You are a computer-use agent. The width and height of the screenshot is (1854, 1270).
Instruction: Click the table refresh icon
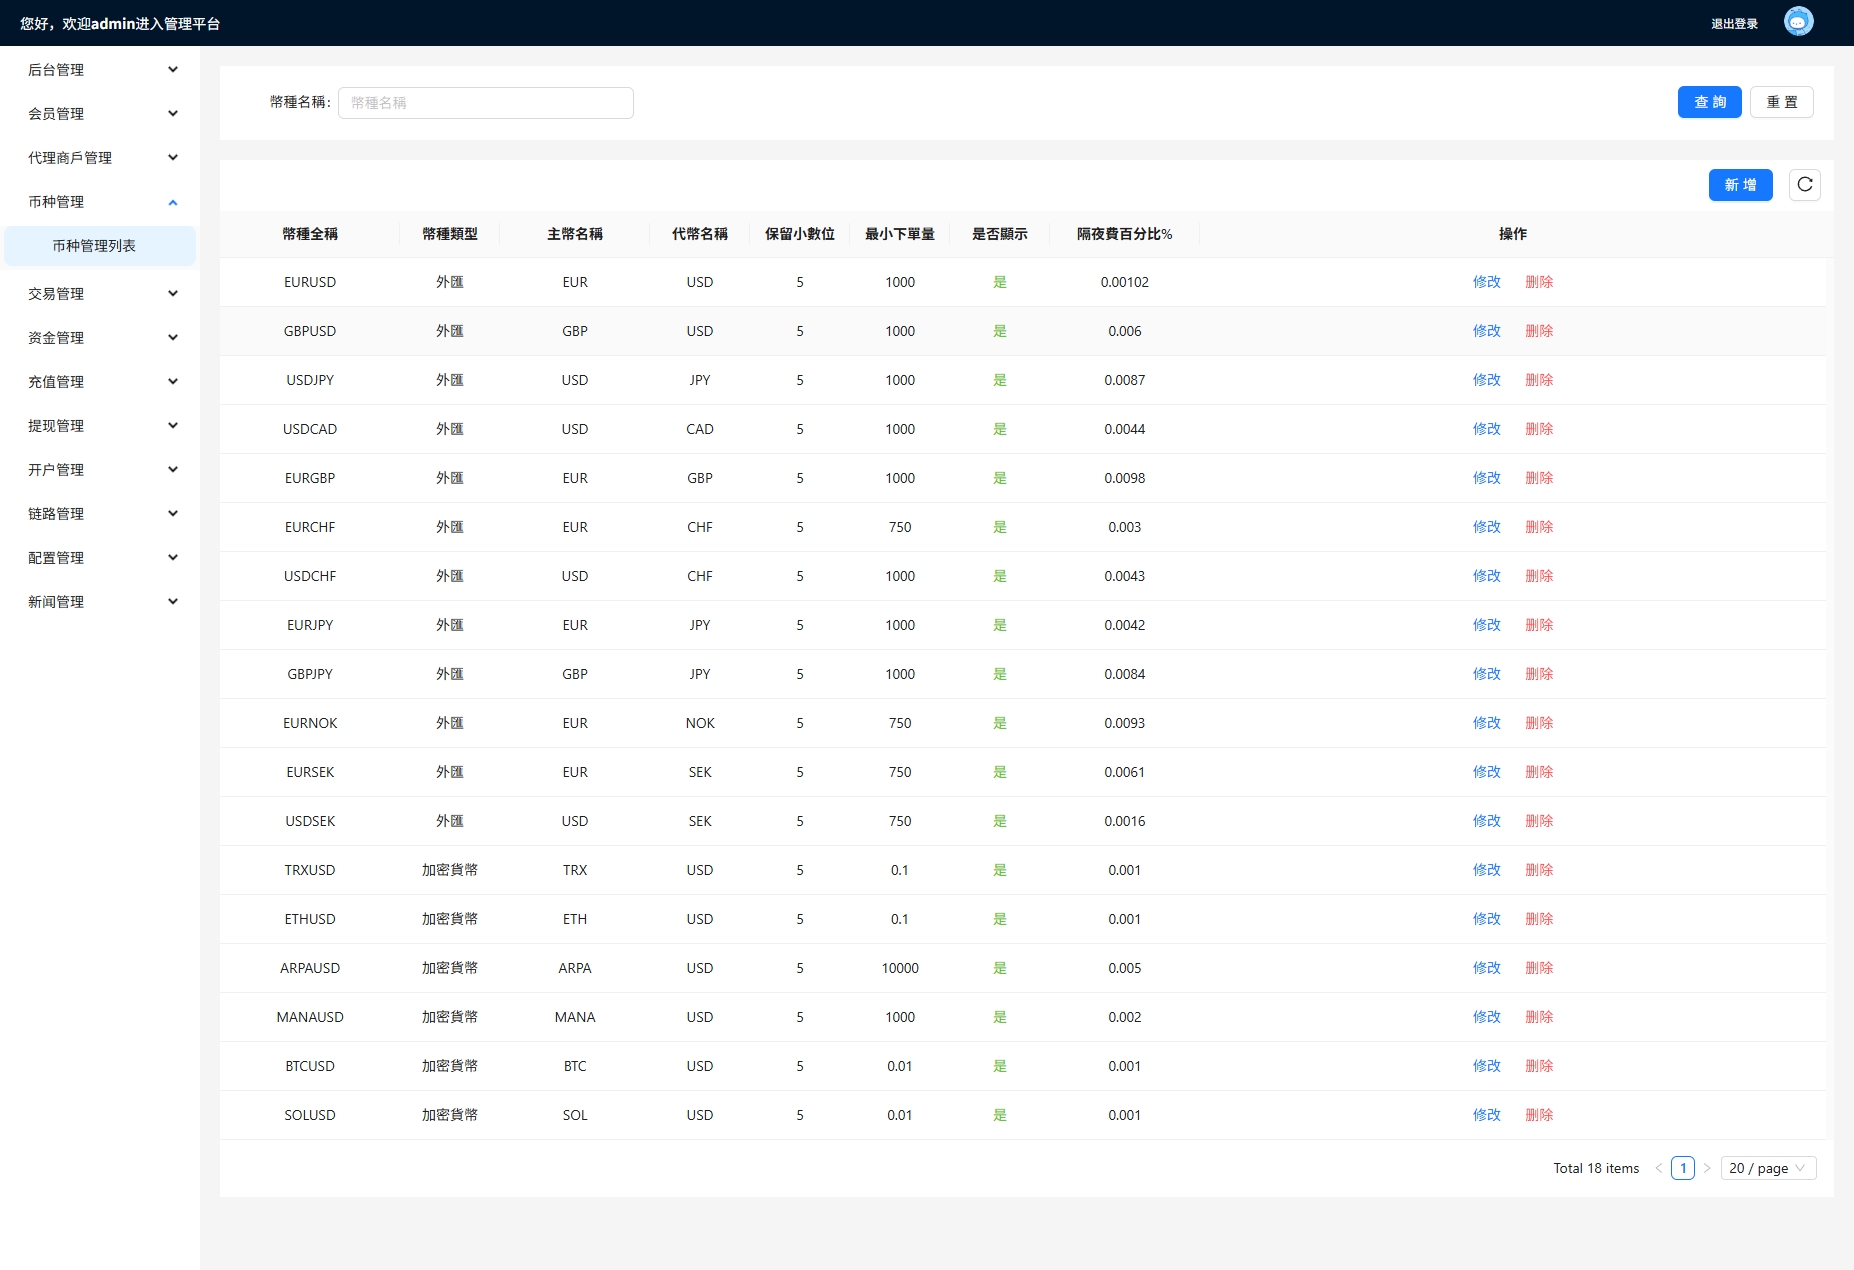(1804, 185)
